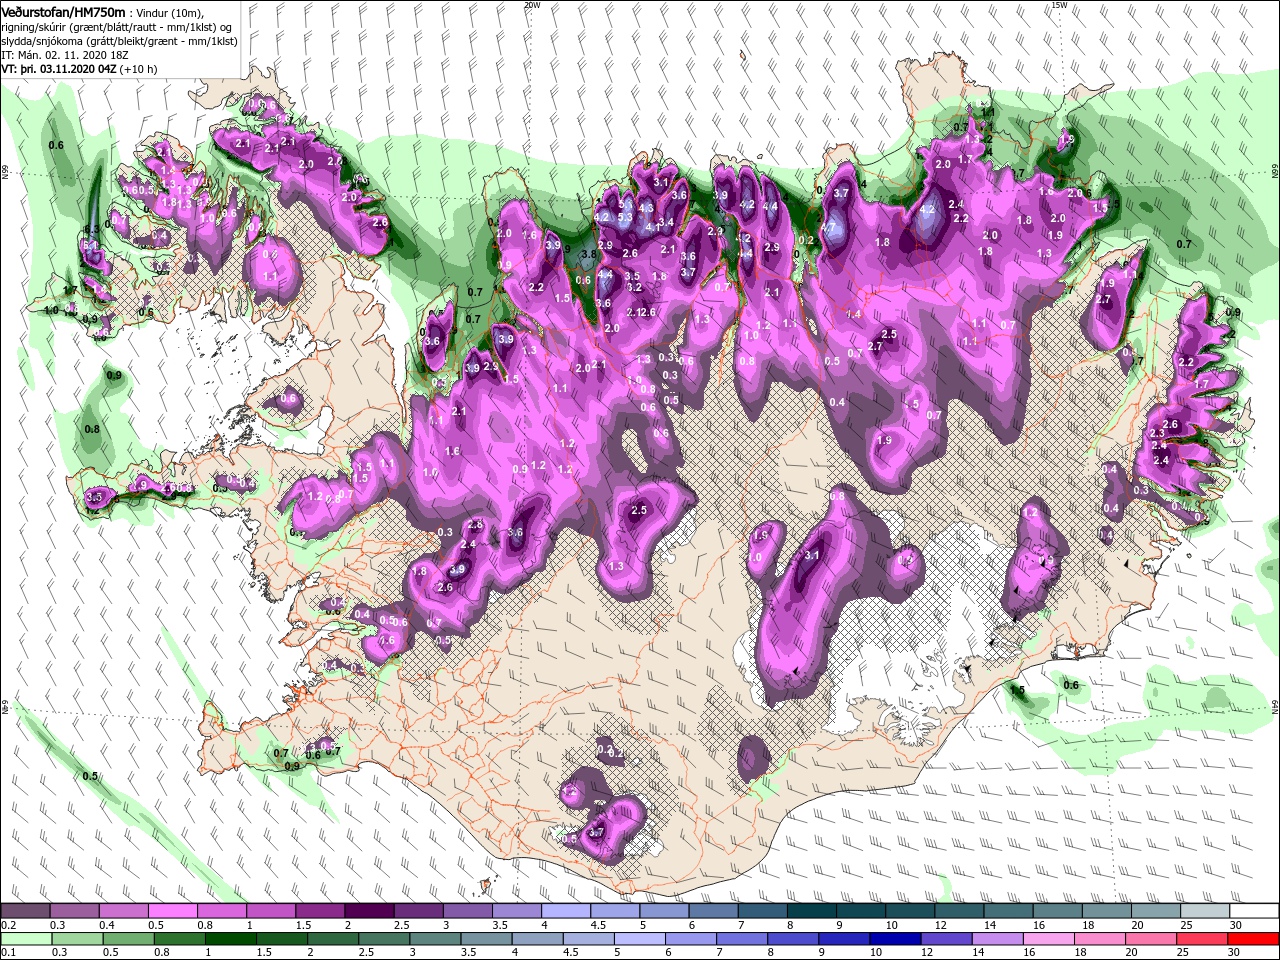Select the snow-scale swatch starting at 0.2
This screenshot has height=960, width=1280.
pos(26,911)
